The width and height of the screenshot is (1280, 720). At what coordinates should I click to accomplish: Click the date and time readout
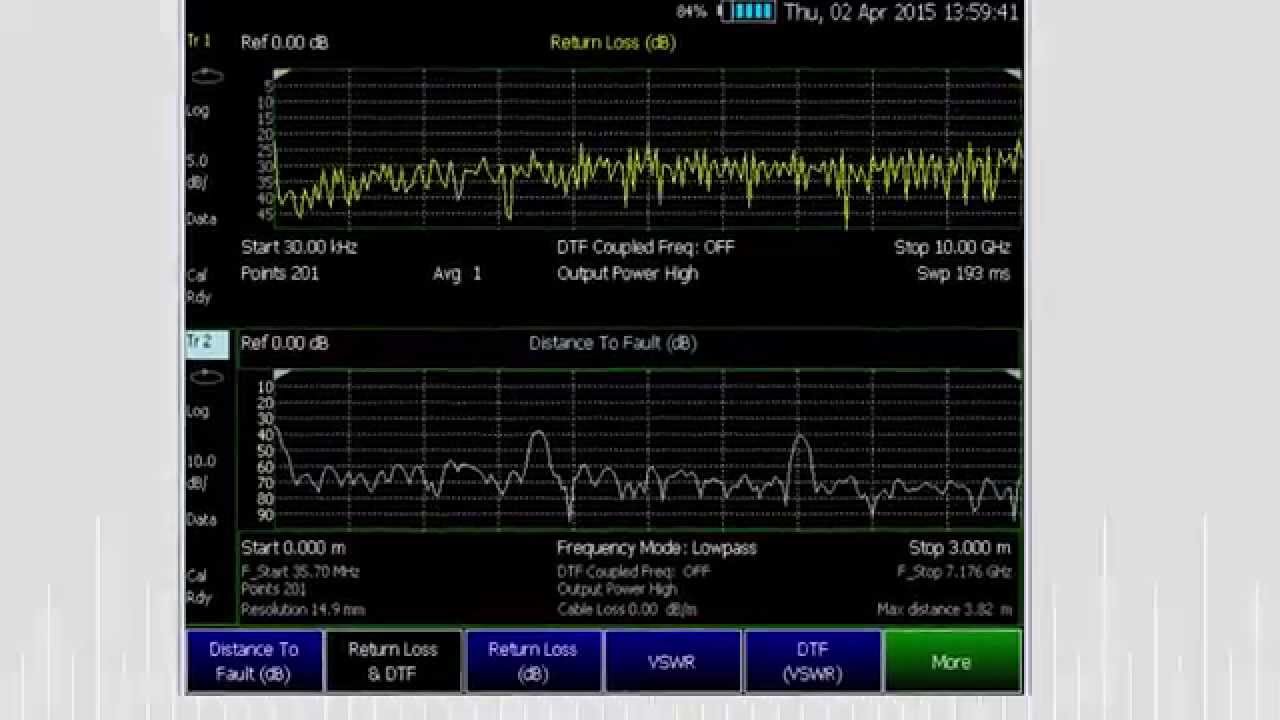901,12
